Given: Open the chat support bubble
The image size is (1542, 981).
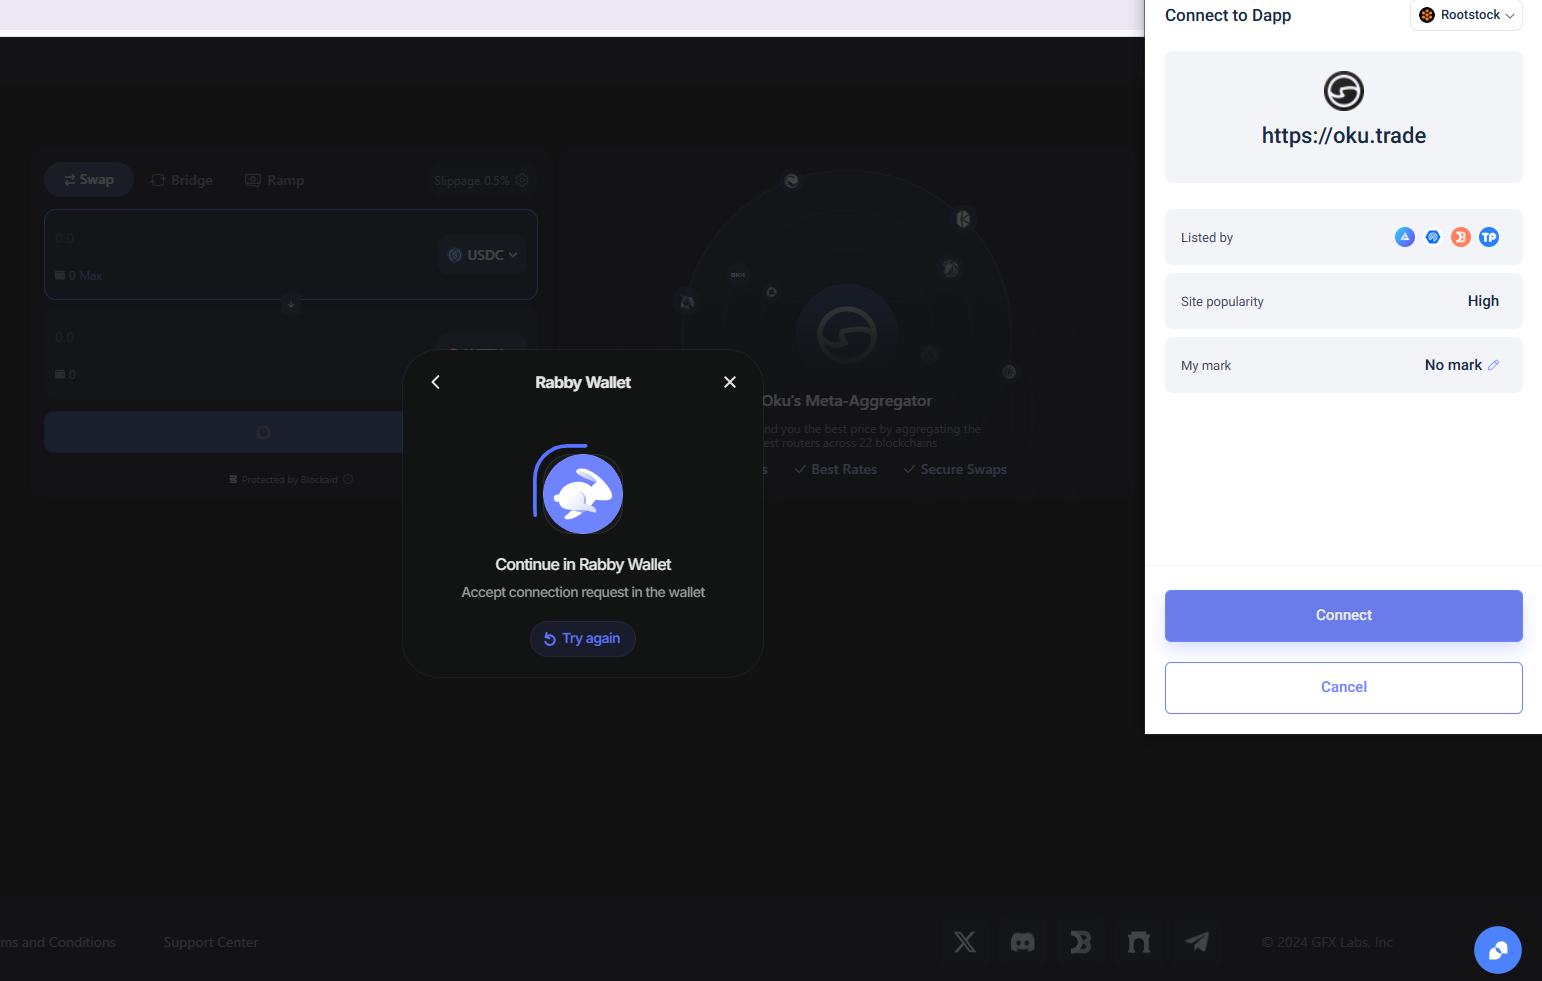Looking at the screenshot, I should coord(1497,950).
